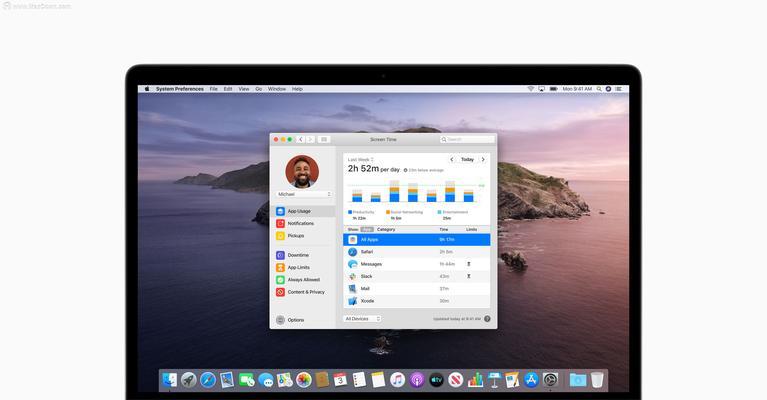Select Pickups in the sidebar
This screenshot has height=400, width=767.
[291, 236]
